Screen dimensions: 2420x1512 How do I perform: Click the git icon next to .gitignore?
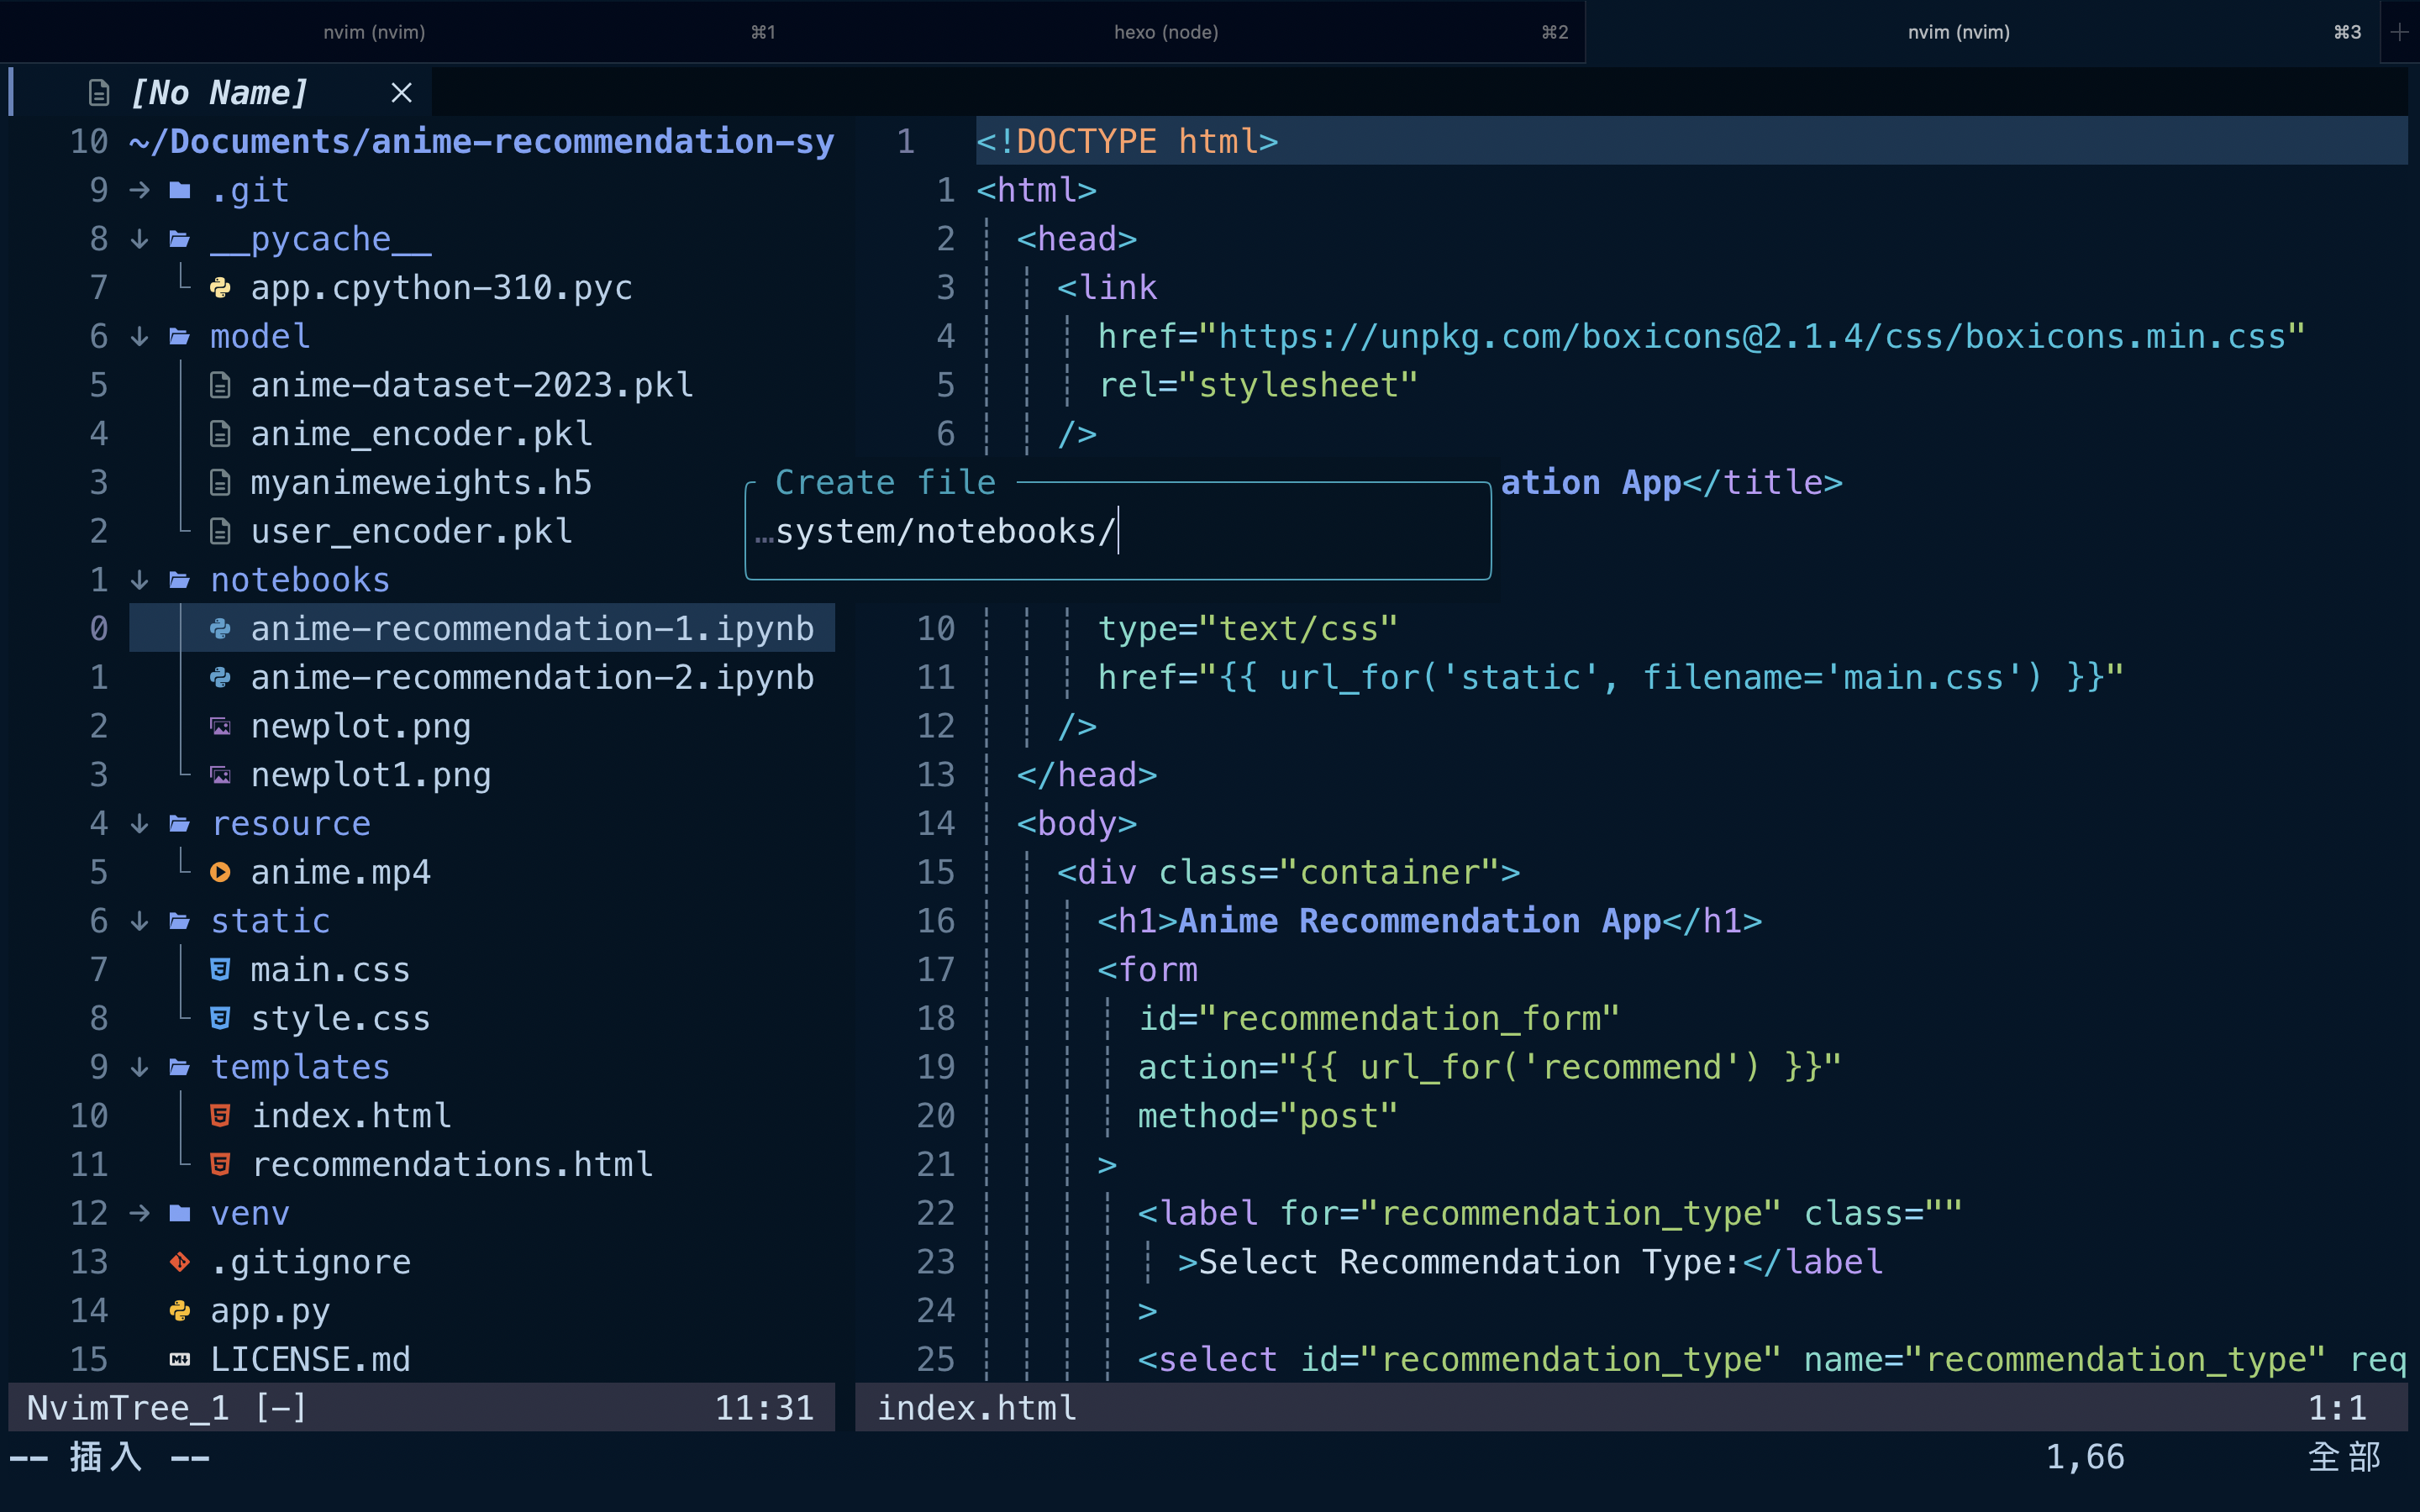180,1262
